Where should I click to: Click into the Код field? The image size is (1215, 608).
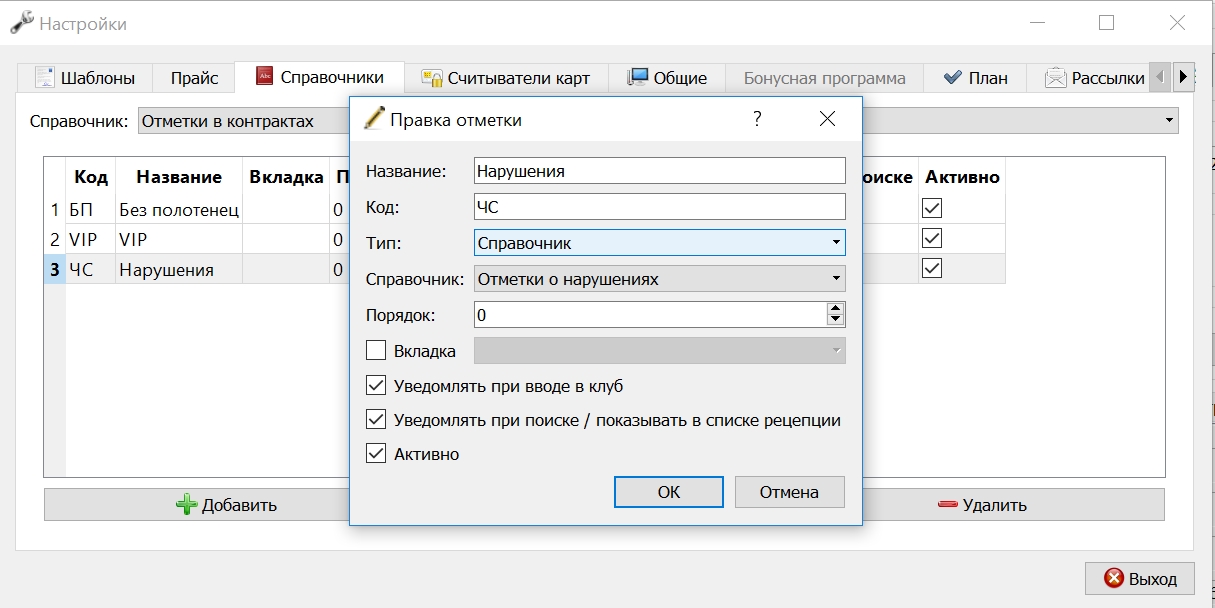pos(659,207)
